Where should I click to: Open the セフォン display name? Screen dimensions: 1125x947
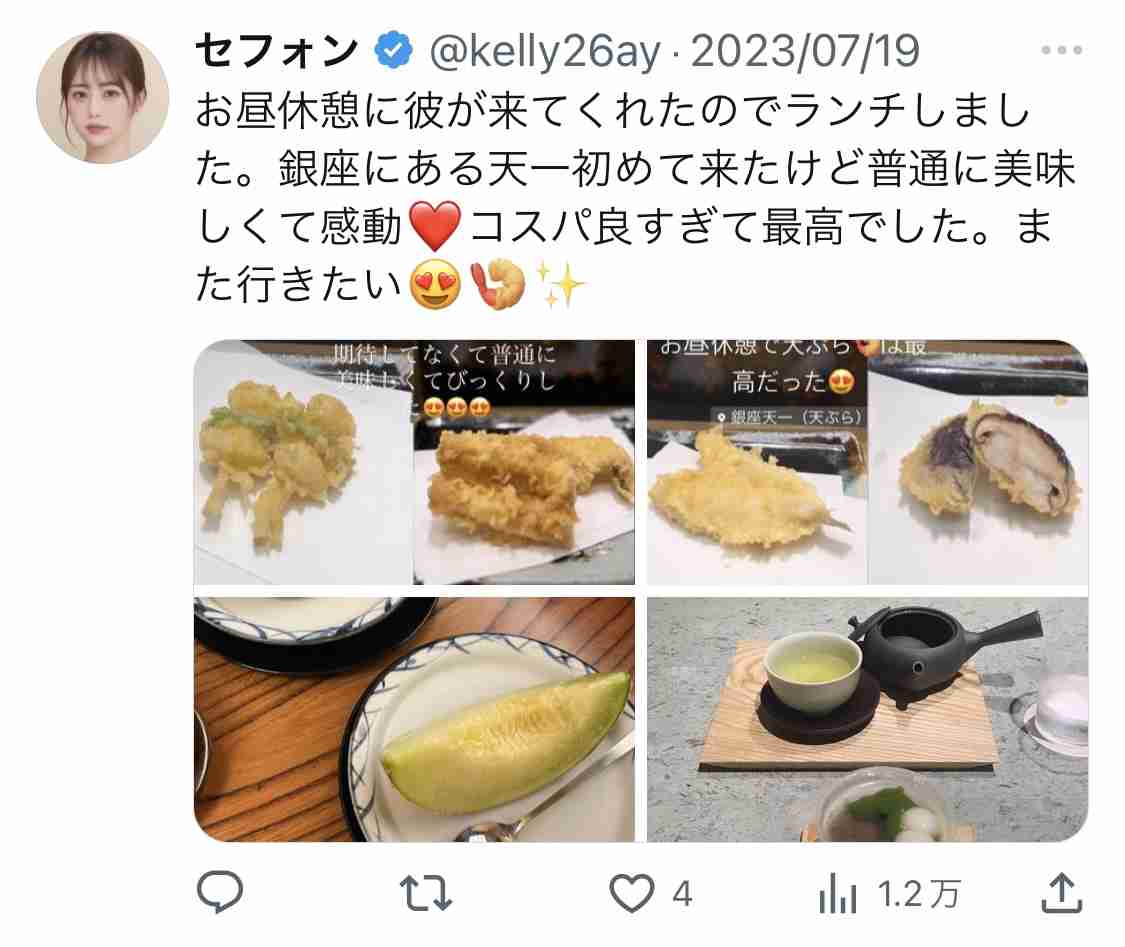(x=276, y=51)
